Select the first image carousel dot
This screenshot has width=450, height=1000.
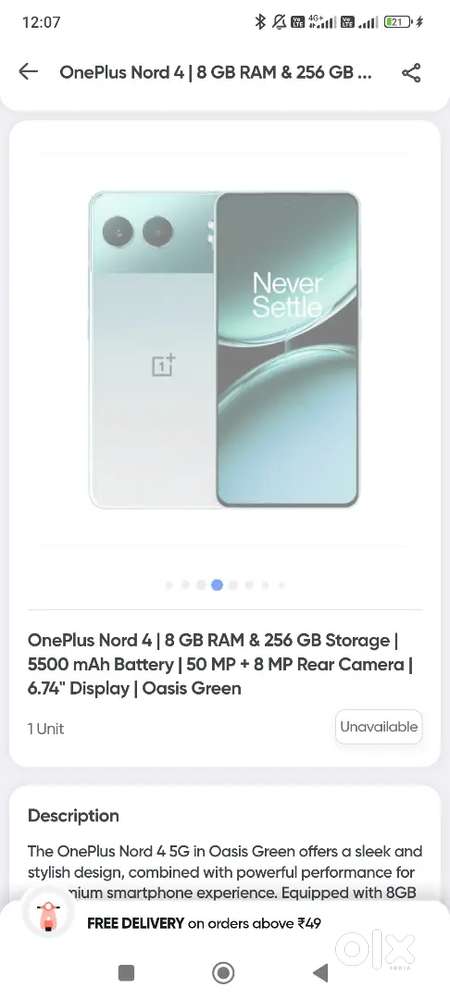click(169, 584)
